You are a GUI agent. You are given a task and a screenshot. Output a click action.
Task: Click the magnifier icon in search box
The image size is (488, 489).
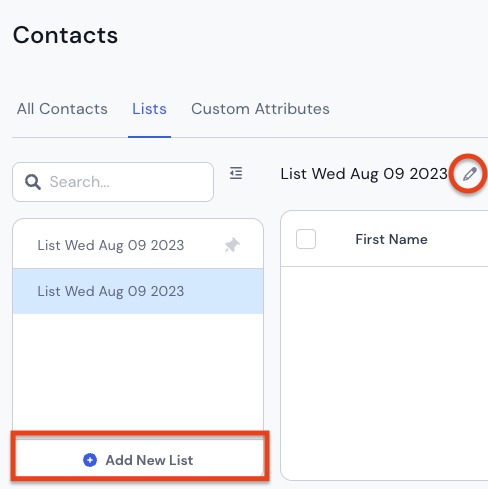click(x=33, y=182)
